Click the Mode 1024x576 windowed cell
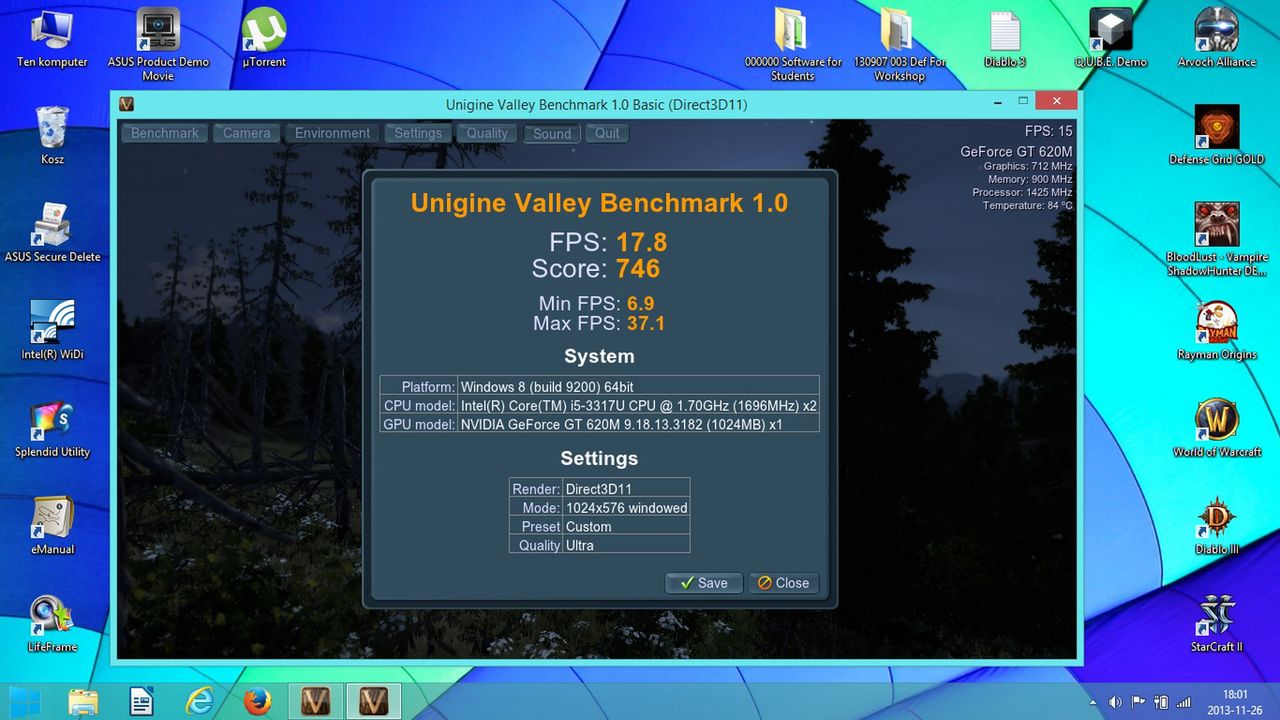The image size is (1280, 720). click(626, 508)
